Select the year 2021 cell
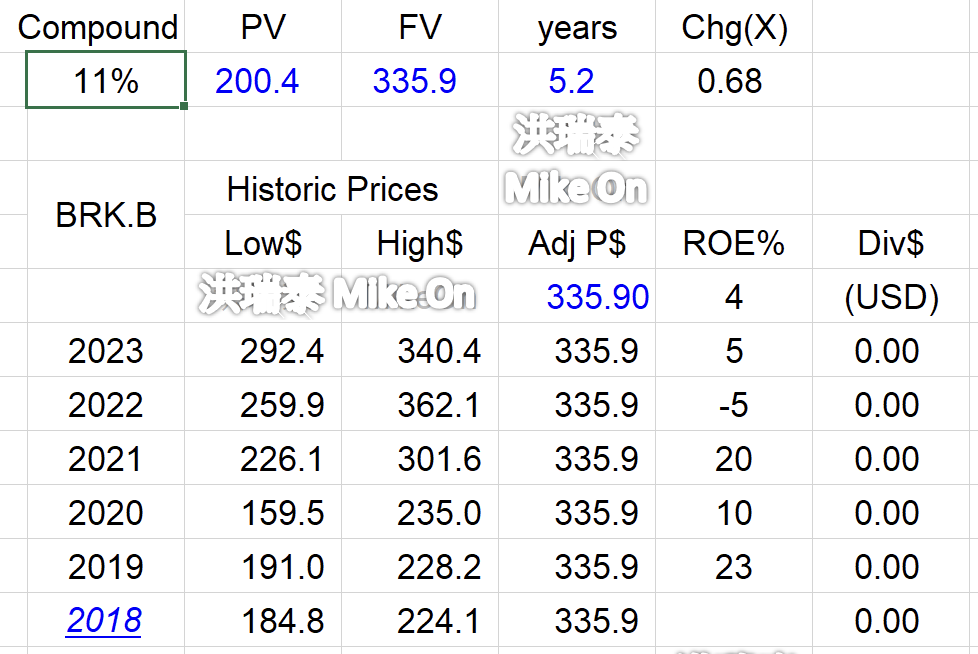The width and height of the screenshot is (978, 654). [104, 459]
